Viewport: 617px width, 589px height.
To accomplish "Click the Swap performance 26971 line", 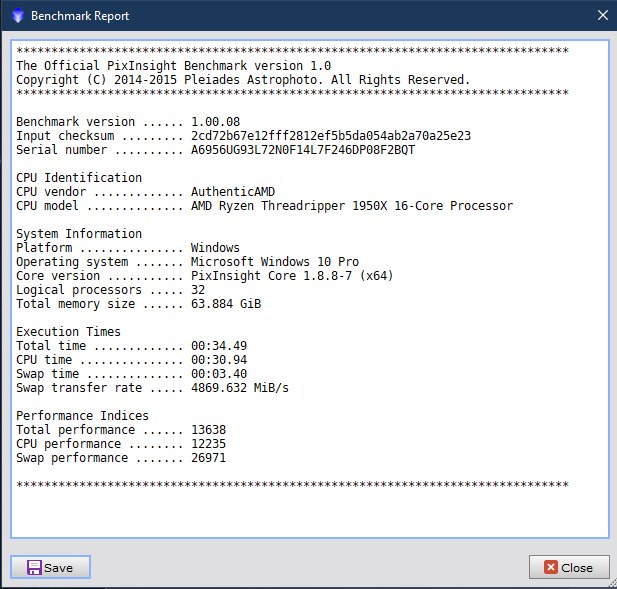I will tap(121, 458).
